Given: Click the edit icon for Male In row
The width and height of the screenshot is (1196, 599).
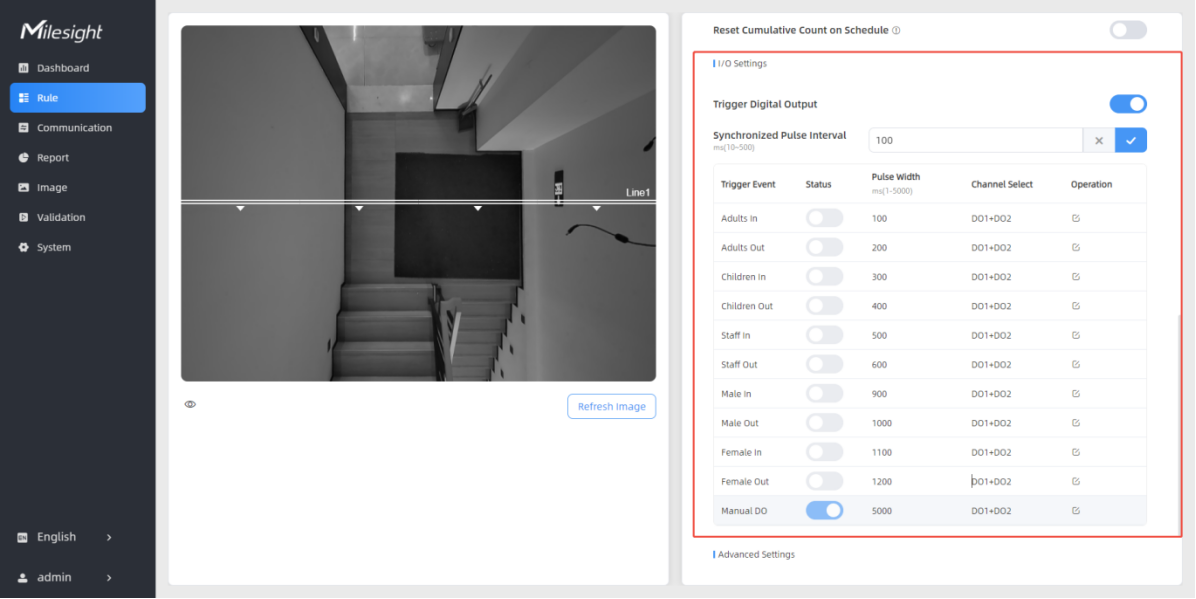Looking at the screenshot, I should pos(1075,394).
